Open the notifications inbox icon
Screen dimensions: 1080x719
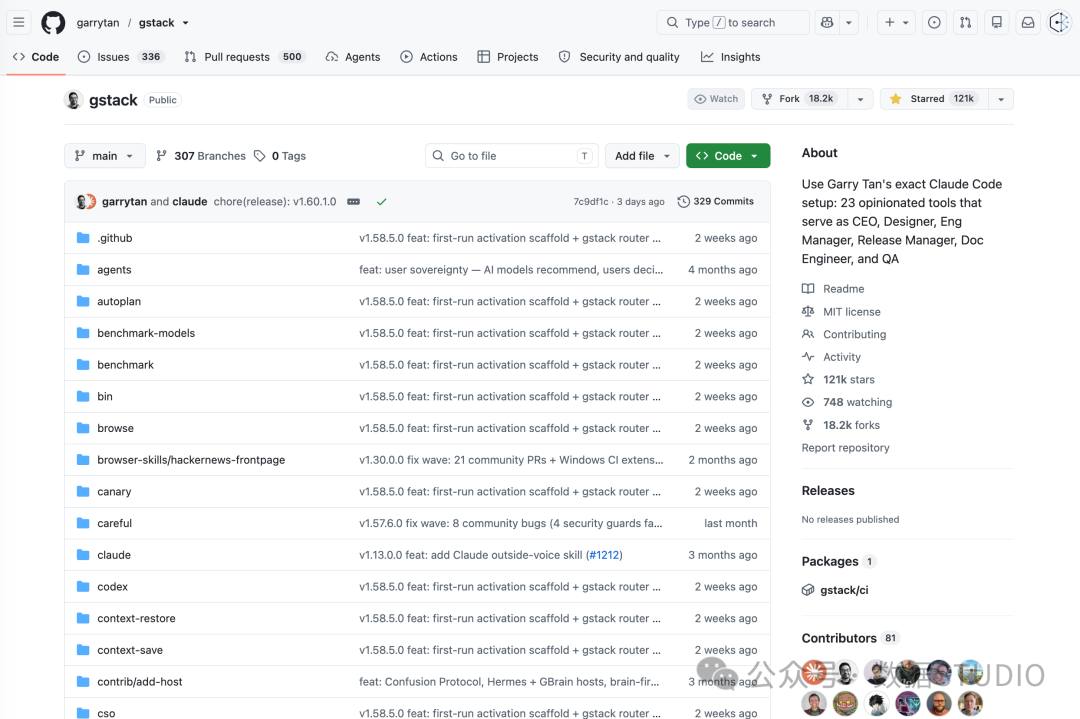tap(1028, 23)
